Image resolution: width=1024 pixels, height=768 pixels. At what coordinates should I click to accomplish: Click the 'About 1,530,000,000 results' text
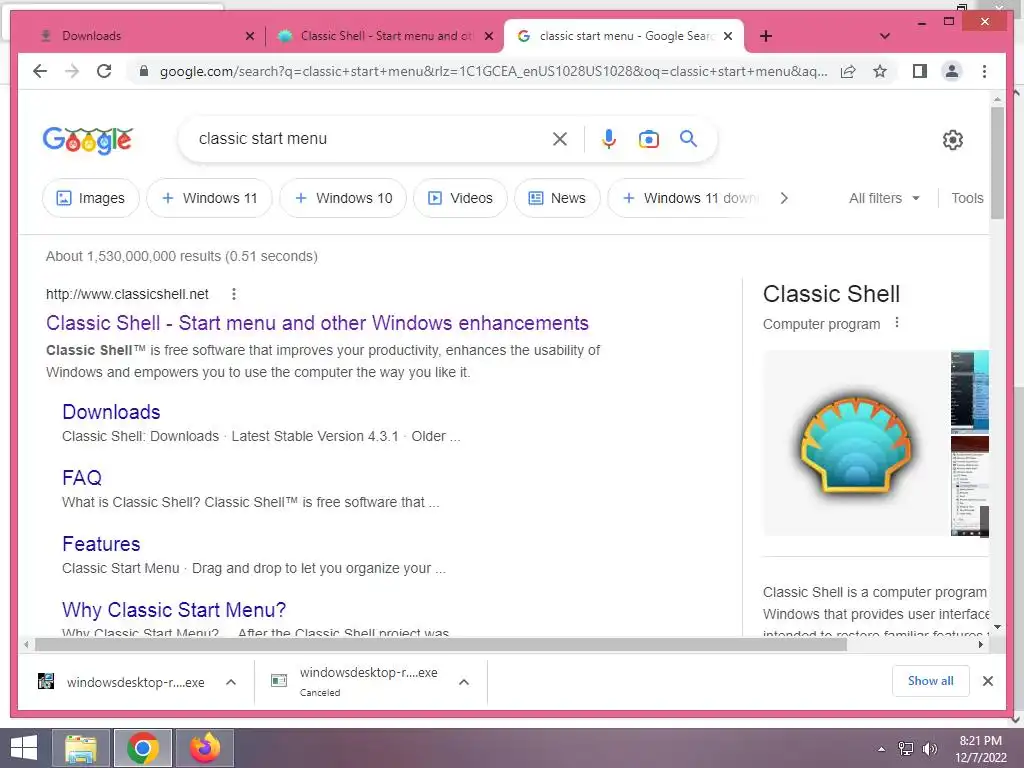[182, 256]
